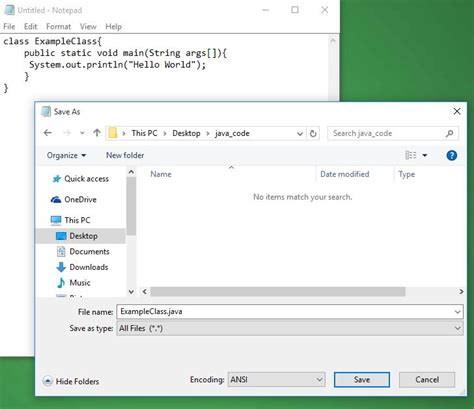Screen dimensions: 474x409
Task: Click the Save As dialog title icon
Action: pos(46,112)
